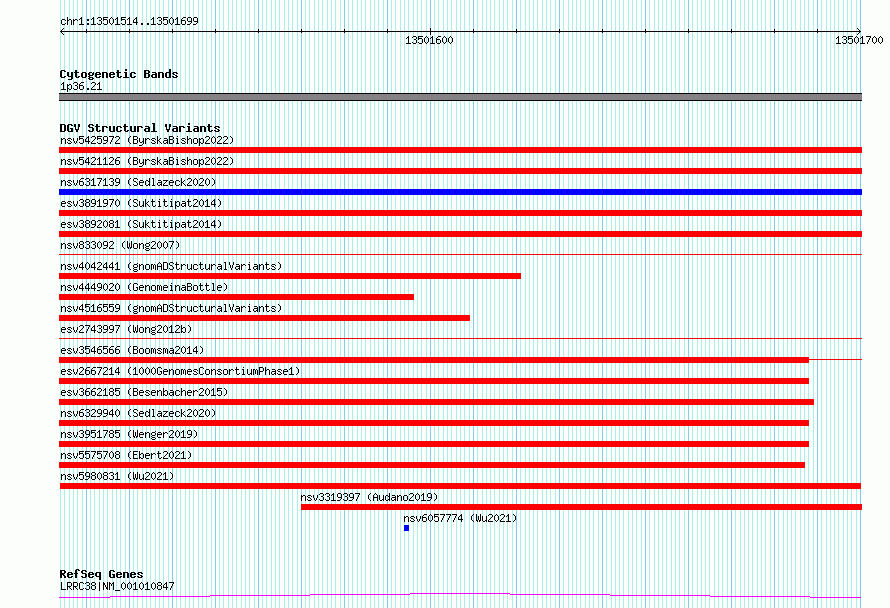Click the nsv3951785 (Wenger2019) label
This screenshot has width=890, height=608.
tap(129, 434)
